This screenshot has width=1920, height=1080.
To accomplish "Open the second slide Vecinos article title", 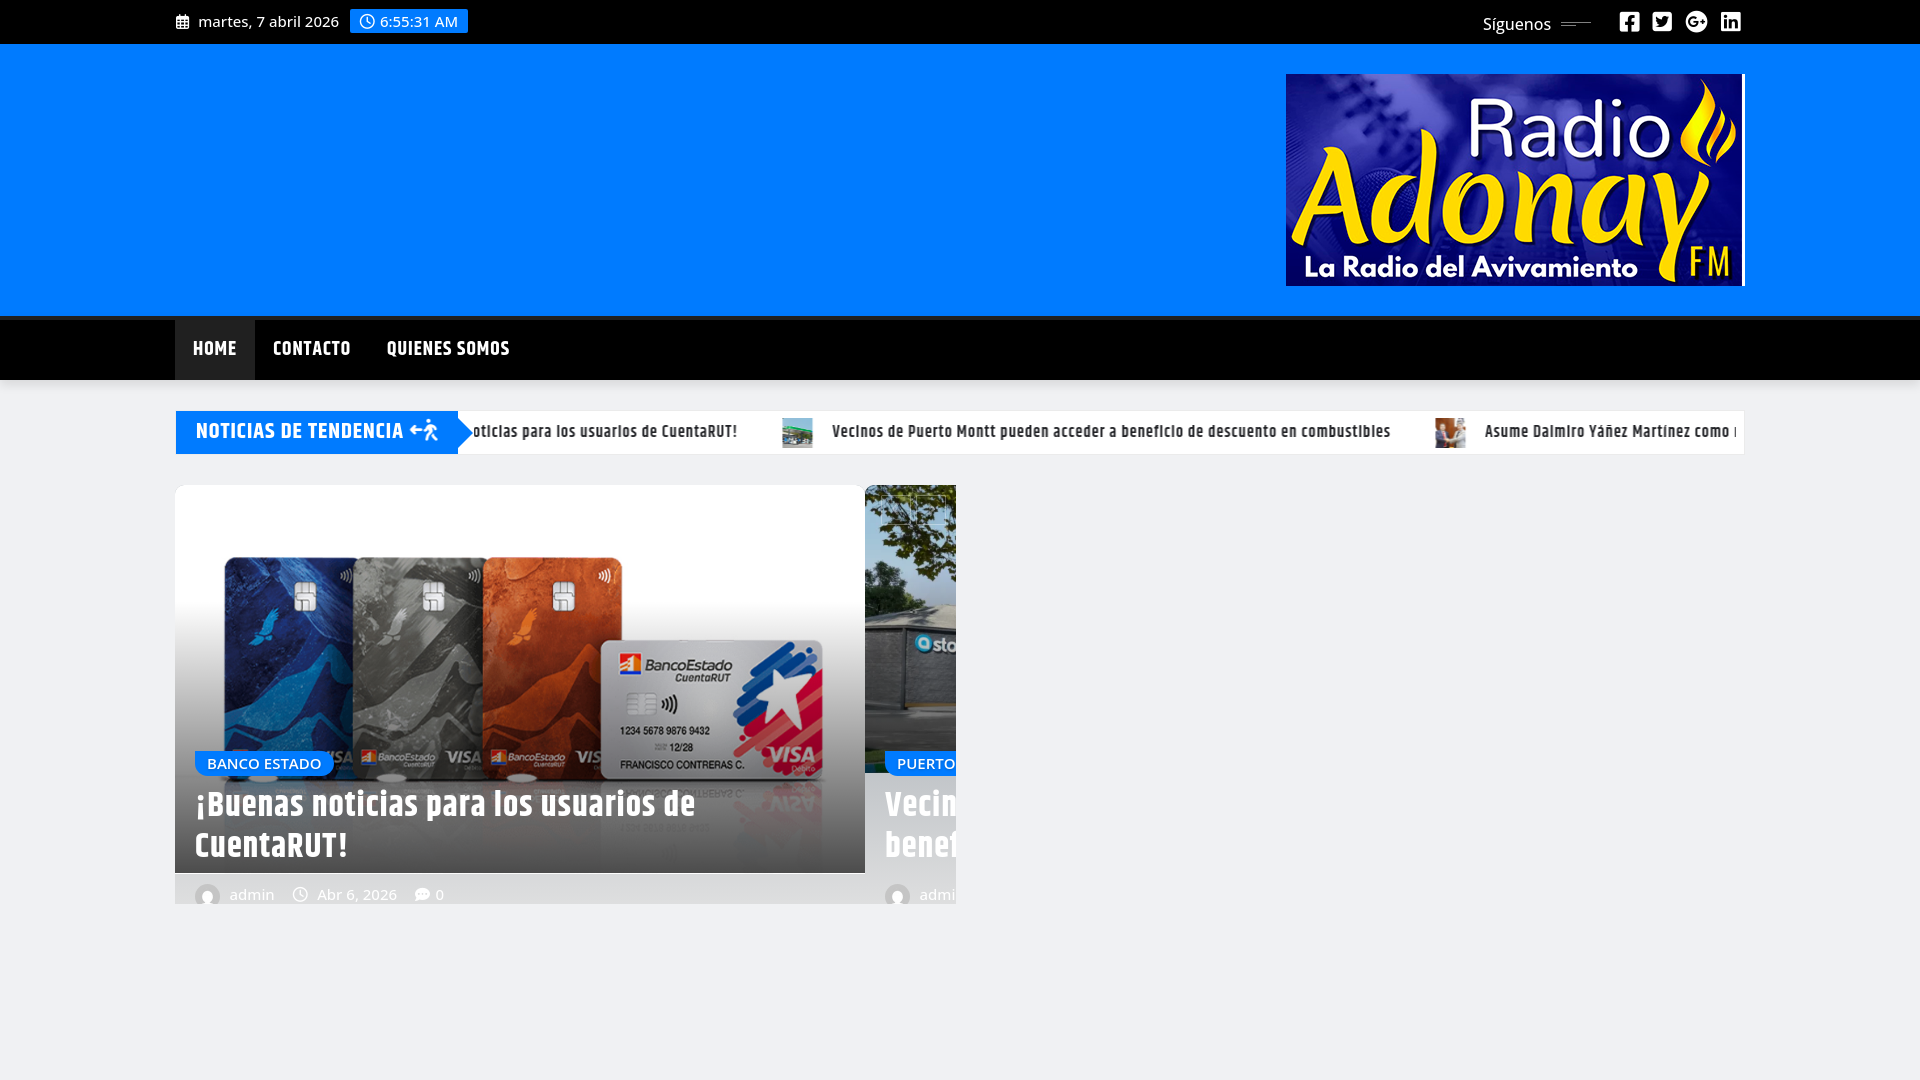I will pyautogui.click(x=920, y=826).
